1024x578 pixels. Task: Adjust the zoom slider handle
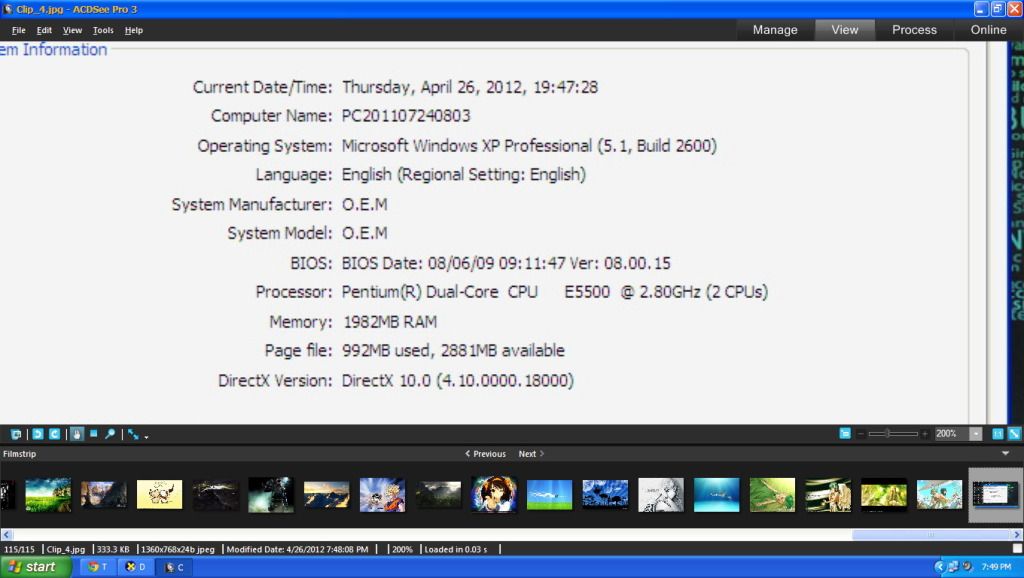(x=888, y=434)
